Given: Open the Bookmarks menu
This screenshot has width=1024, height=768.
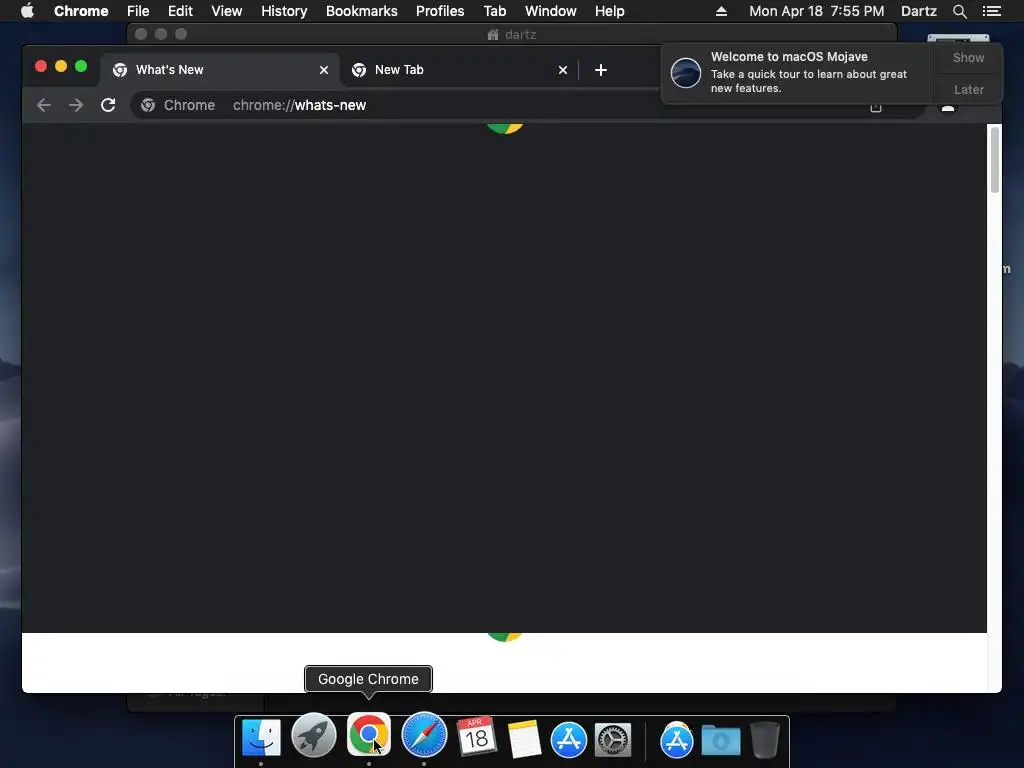Looking at the screenshot, I should click(x=362, y=11).
